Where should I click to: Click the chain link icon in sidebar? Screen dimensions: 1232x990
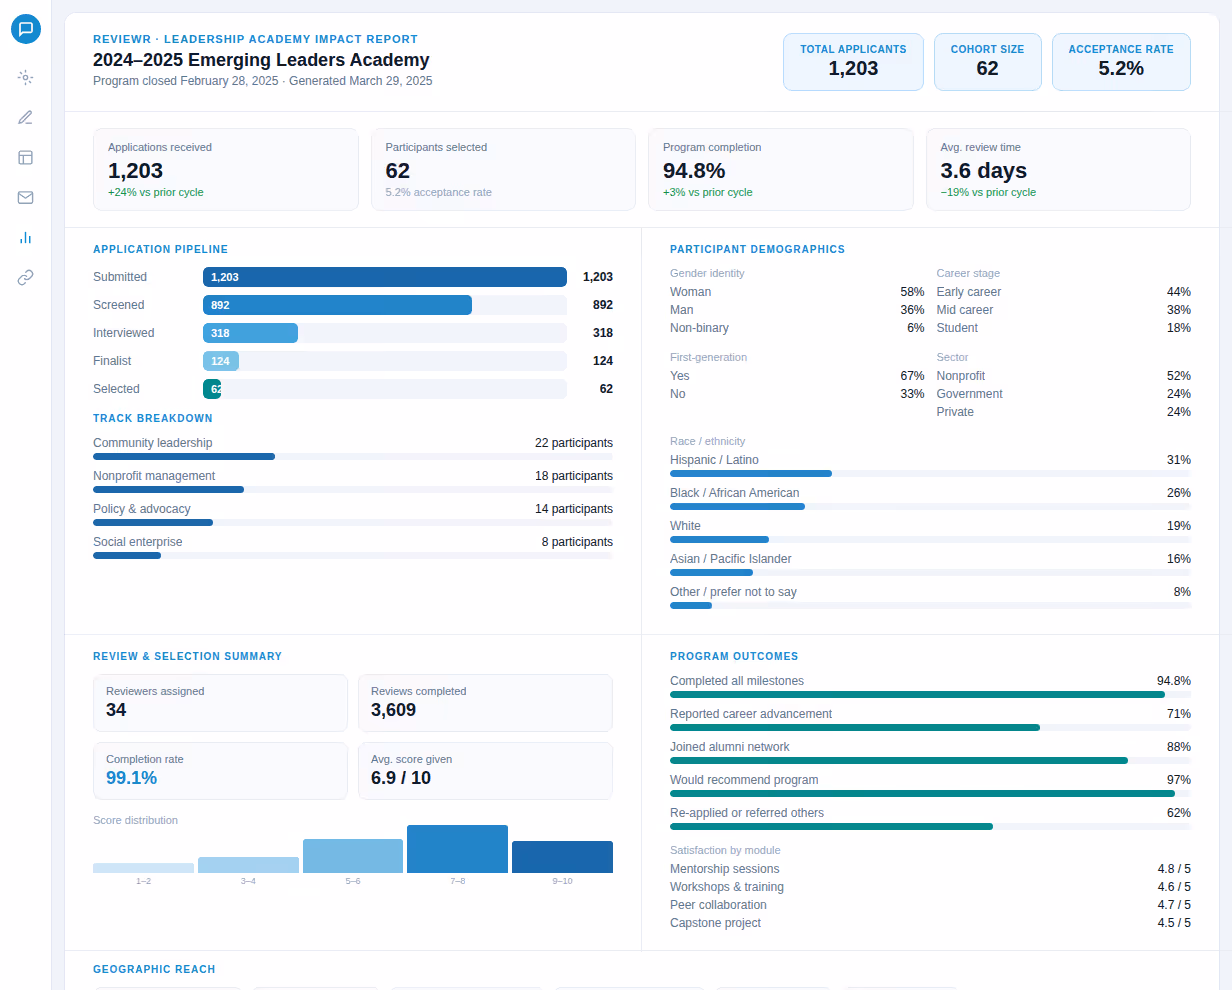tap(26, 277)
